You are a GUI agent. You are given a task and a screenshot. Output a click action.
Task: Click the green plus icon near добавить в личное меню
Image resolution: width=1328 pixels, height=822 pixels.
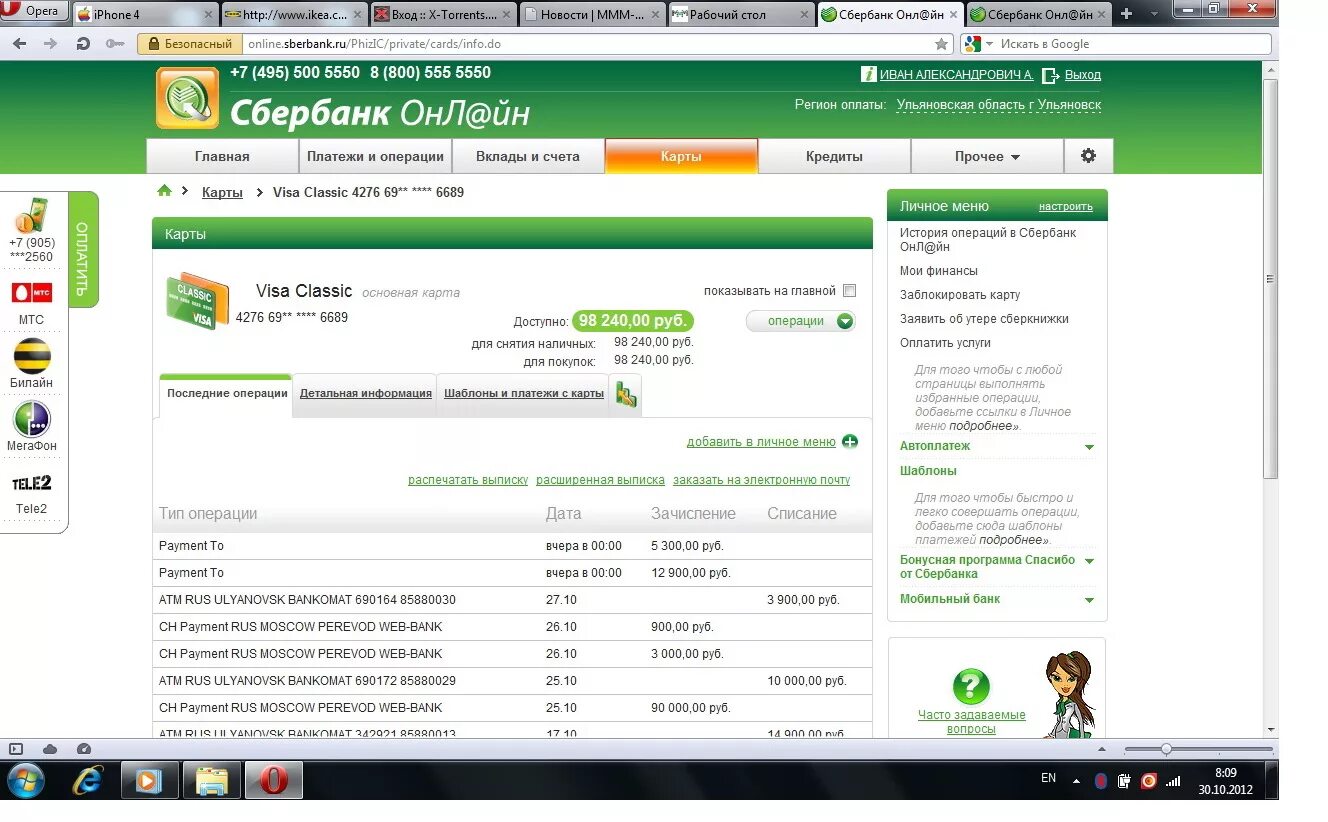(850, 441)
